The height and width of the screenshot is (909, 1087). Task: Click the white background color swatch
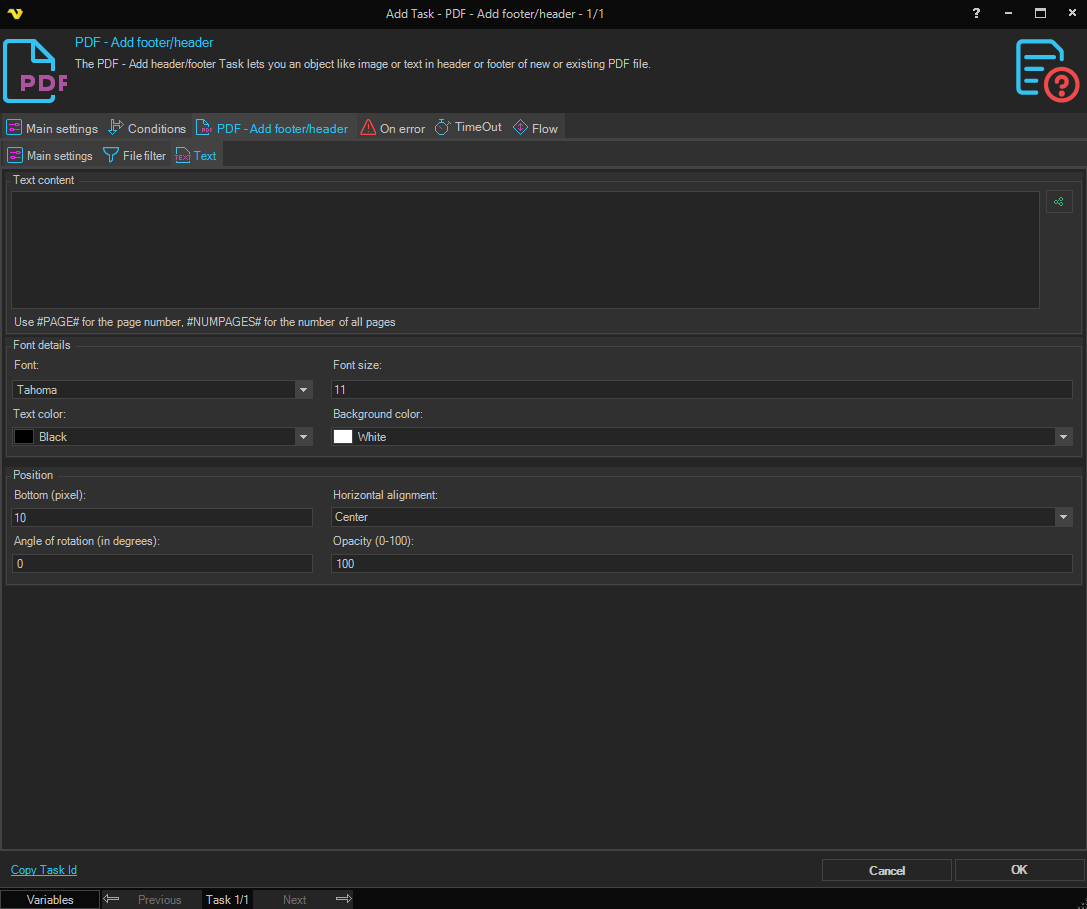click(343, 437)
